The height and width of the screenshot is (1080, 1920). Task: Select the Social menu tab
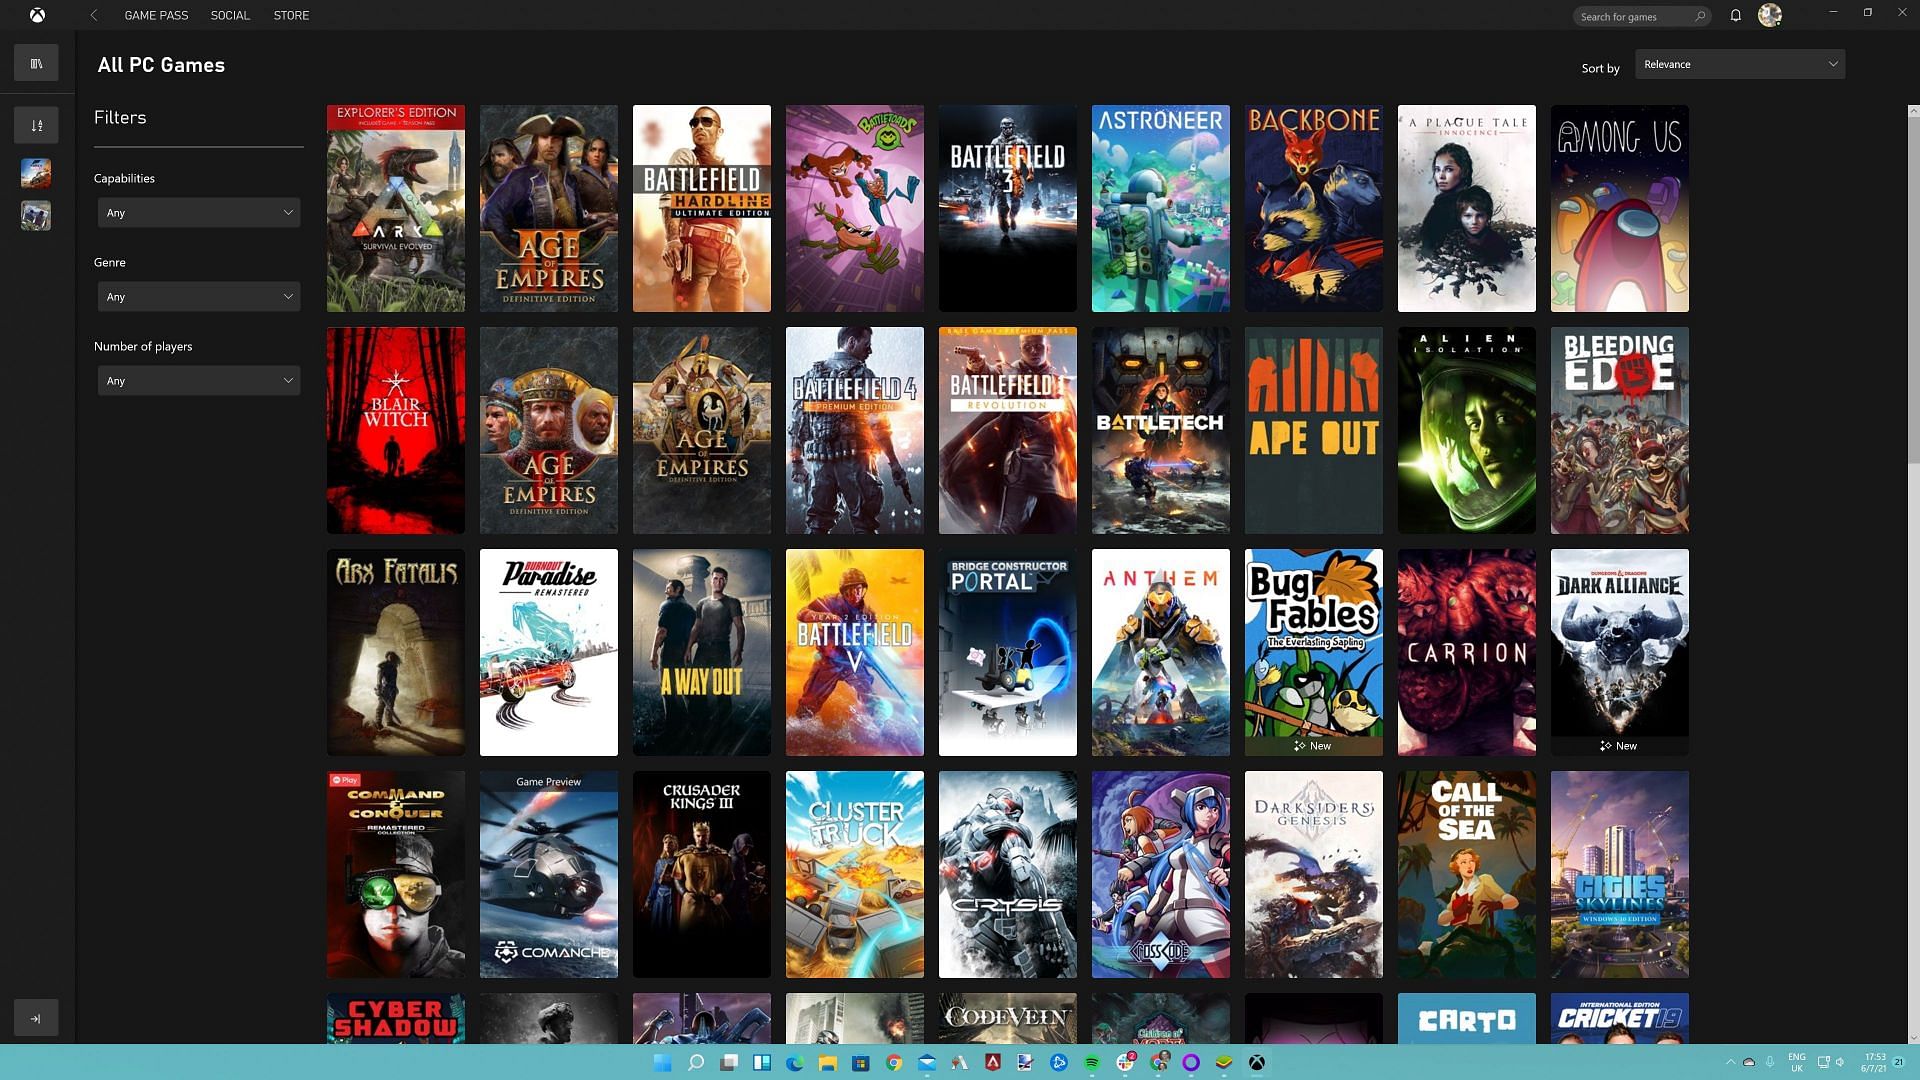pyautogui.click(x=229, y=15)
